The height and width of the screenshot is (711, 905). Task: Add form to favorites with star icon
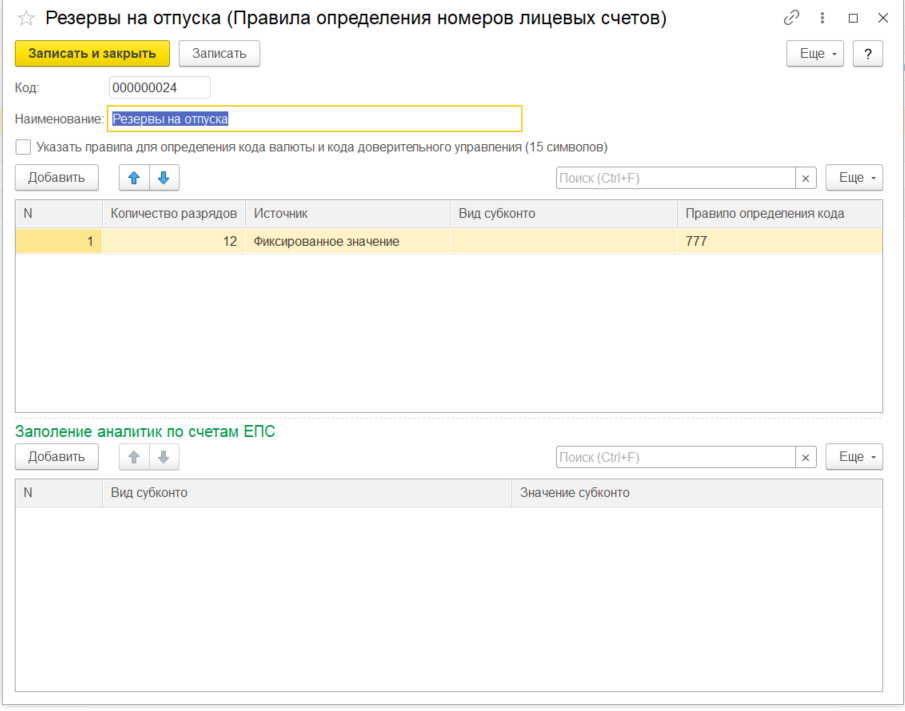click(26, 18)
